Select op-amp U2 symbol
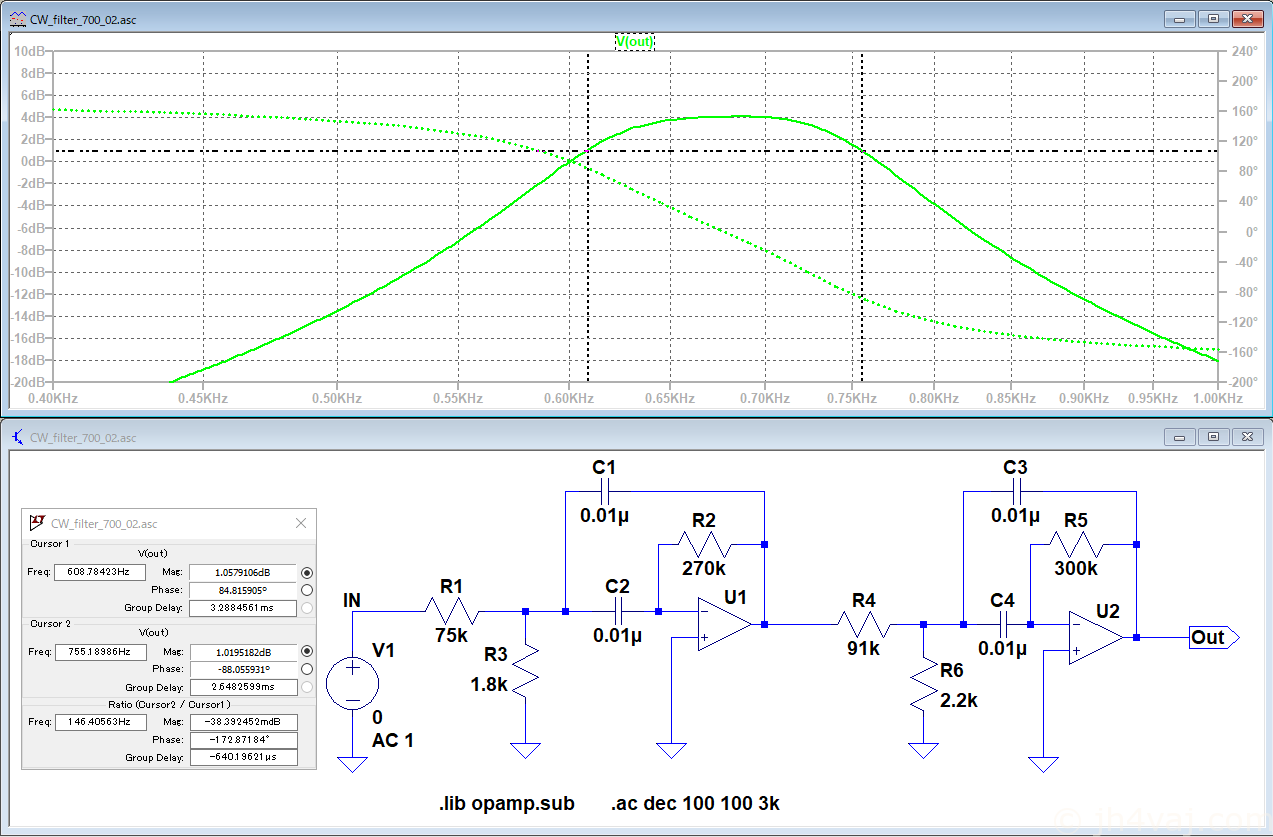This screenshot has height=837, width=1273. 1096,637
